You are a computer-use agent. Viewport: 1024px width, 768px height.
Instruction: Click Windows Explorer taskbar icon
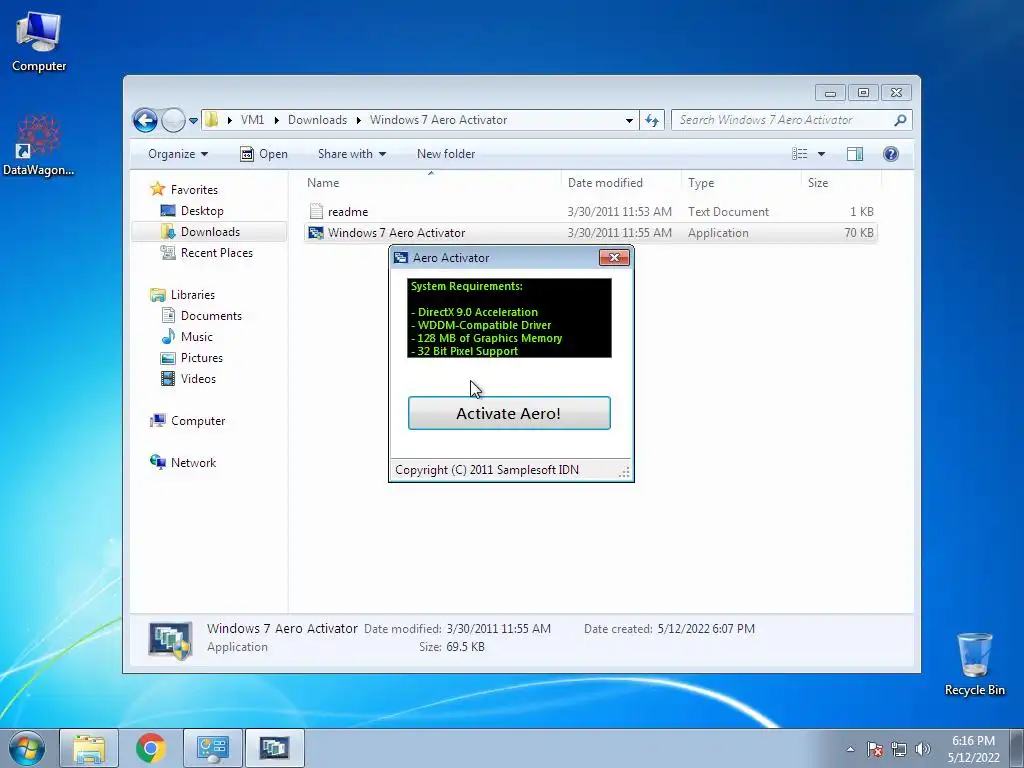coord(89,748)
